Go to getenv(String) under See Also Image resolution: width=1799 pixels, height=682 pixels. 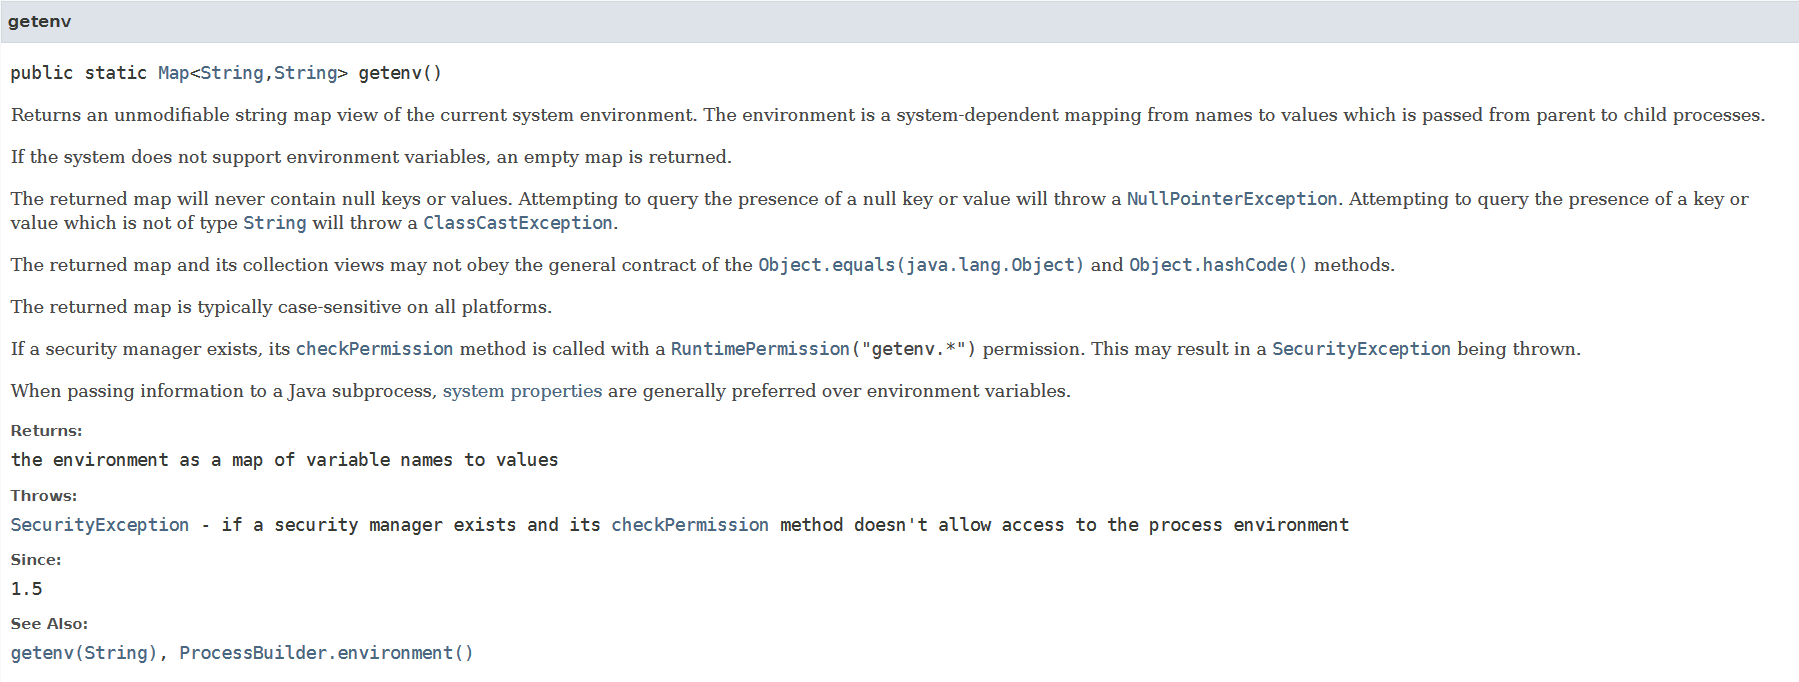pyautogui.click(x=84, y=653)
